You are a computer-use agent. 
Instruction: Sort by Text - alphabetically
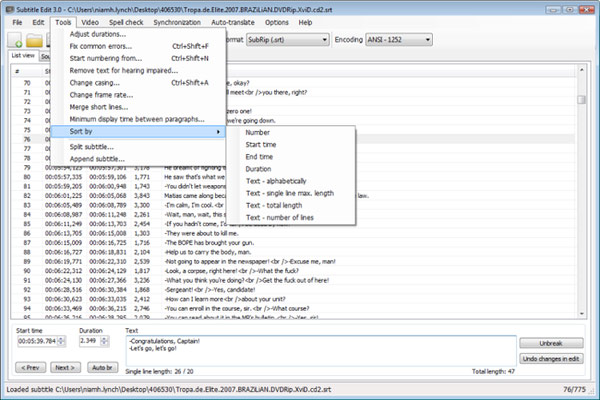[x=285, y=180]
